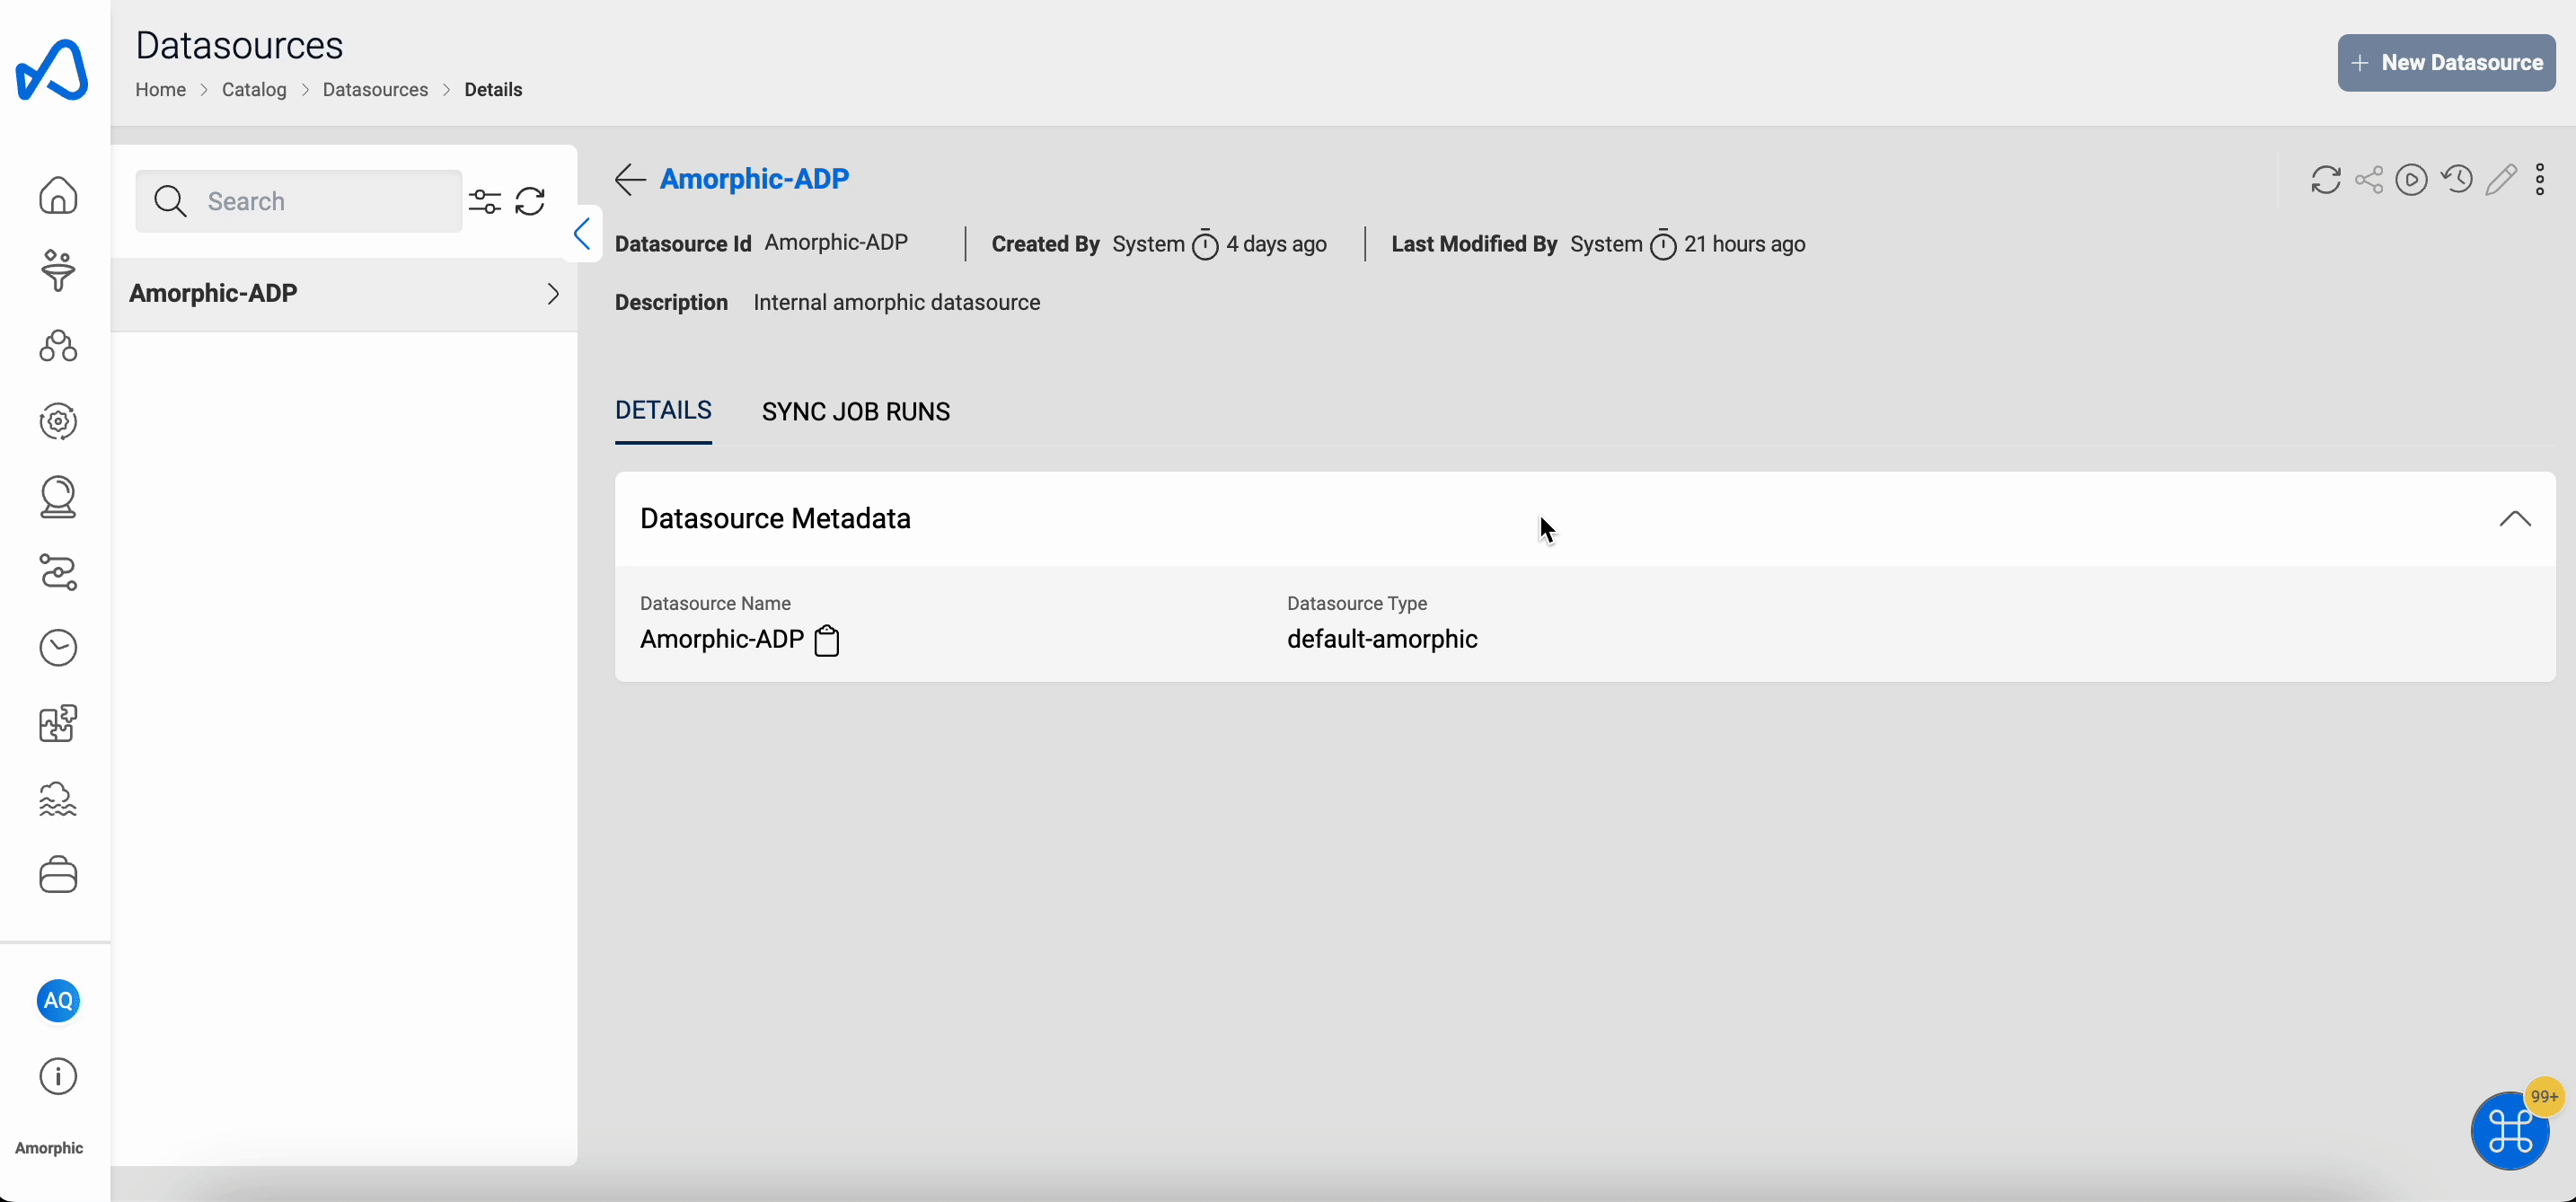Open the info icon in sidebar

pos(58,1077)
